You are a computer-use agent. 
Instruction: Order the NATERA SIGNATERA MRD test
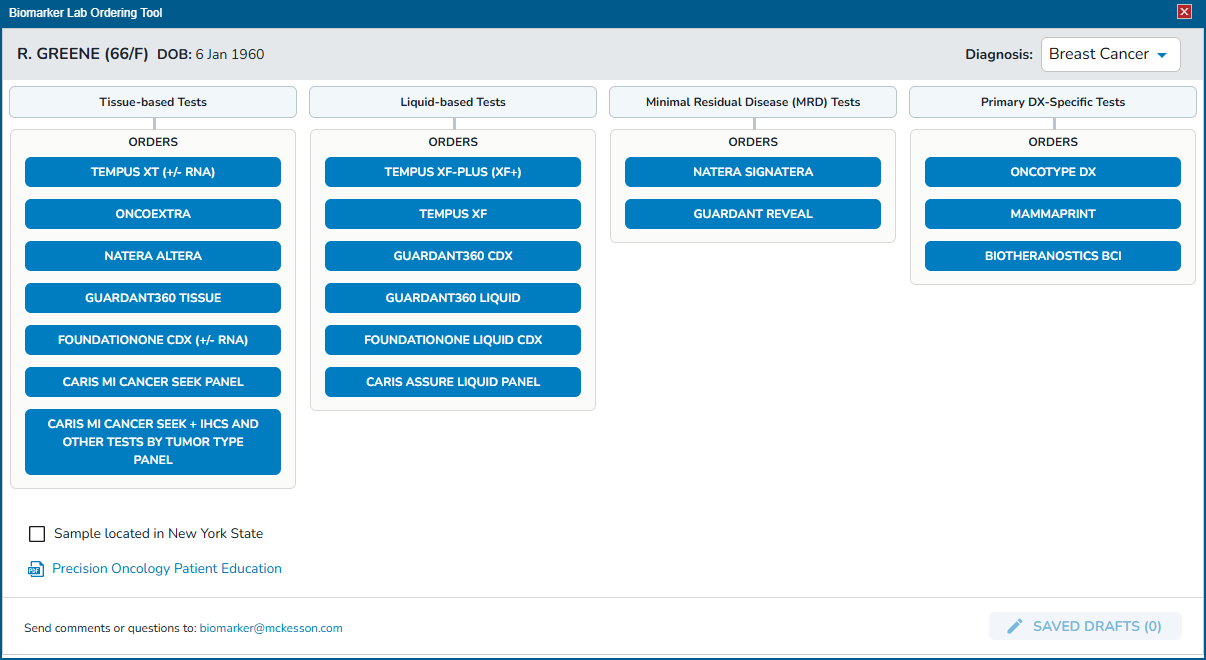752,171
